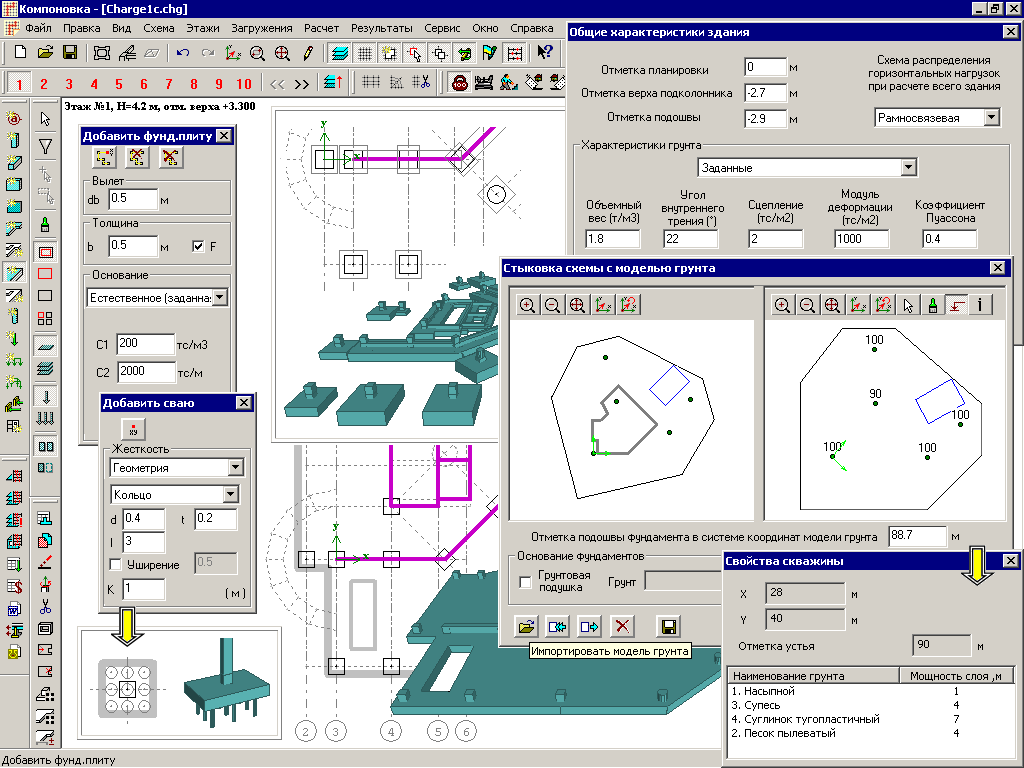The width and height of the screenshot is (1024, 768).
Task: Open the Этажи menu
Action: [203, 28]
